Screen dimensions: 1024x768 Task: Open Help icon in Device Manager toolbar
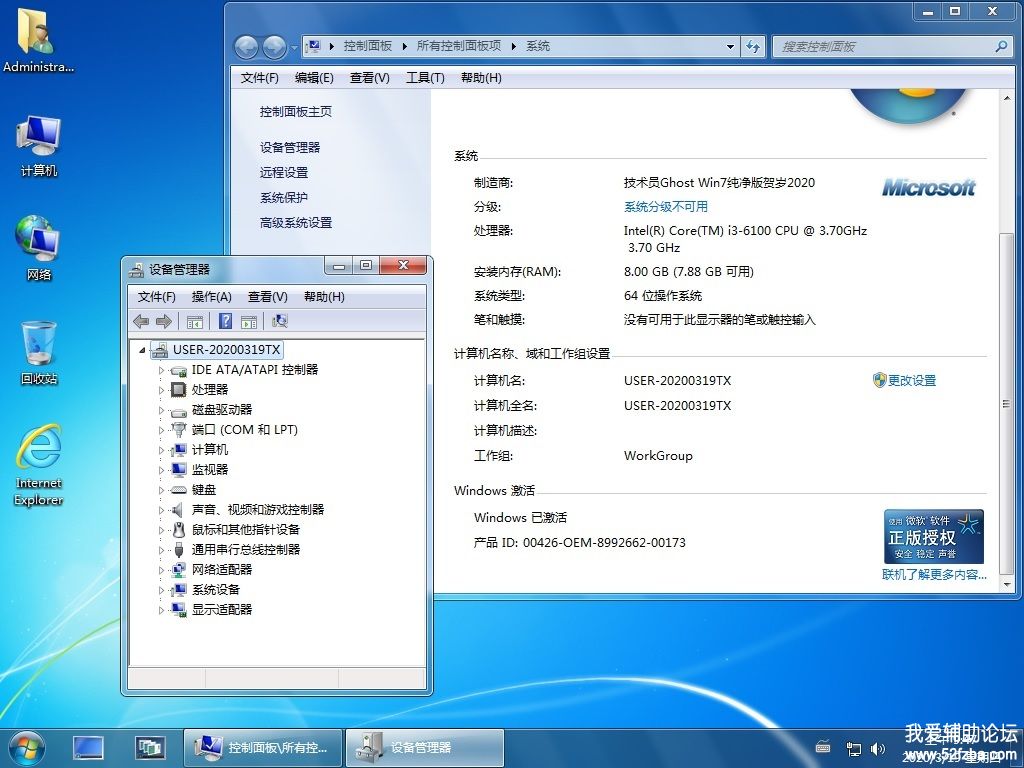point(225,321)
